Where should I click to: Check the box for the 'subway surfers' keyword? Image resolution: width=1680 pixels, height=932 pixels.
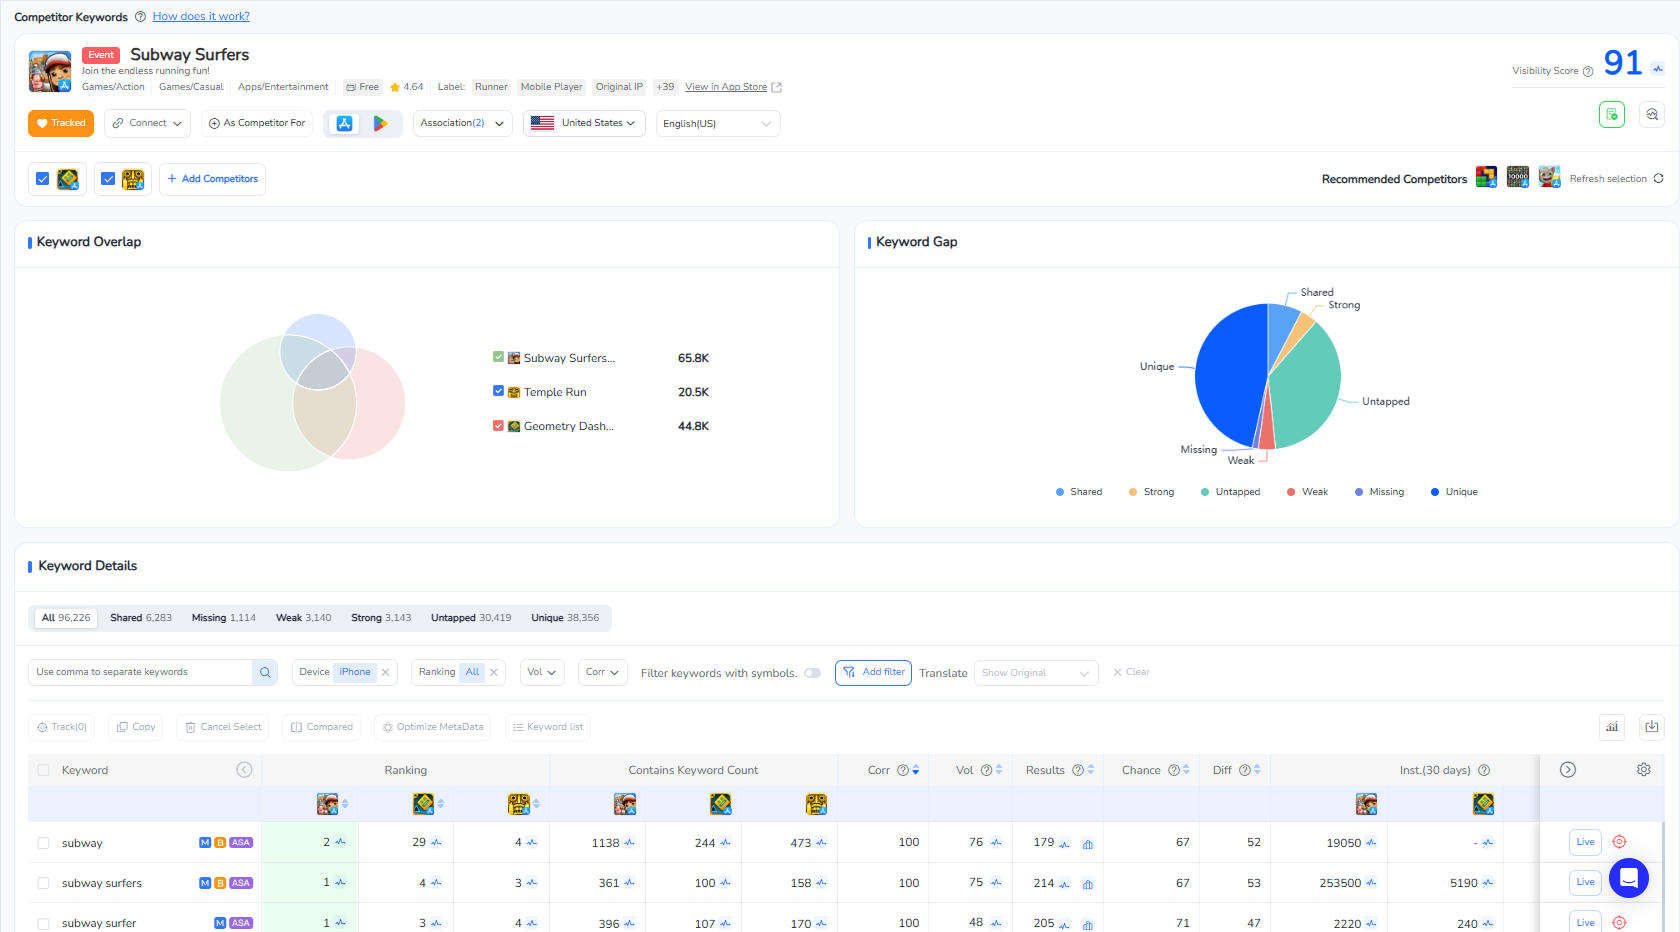click(x=43, y=883)
